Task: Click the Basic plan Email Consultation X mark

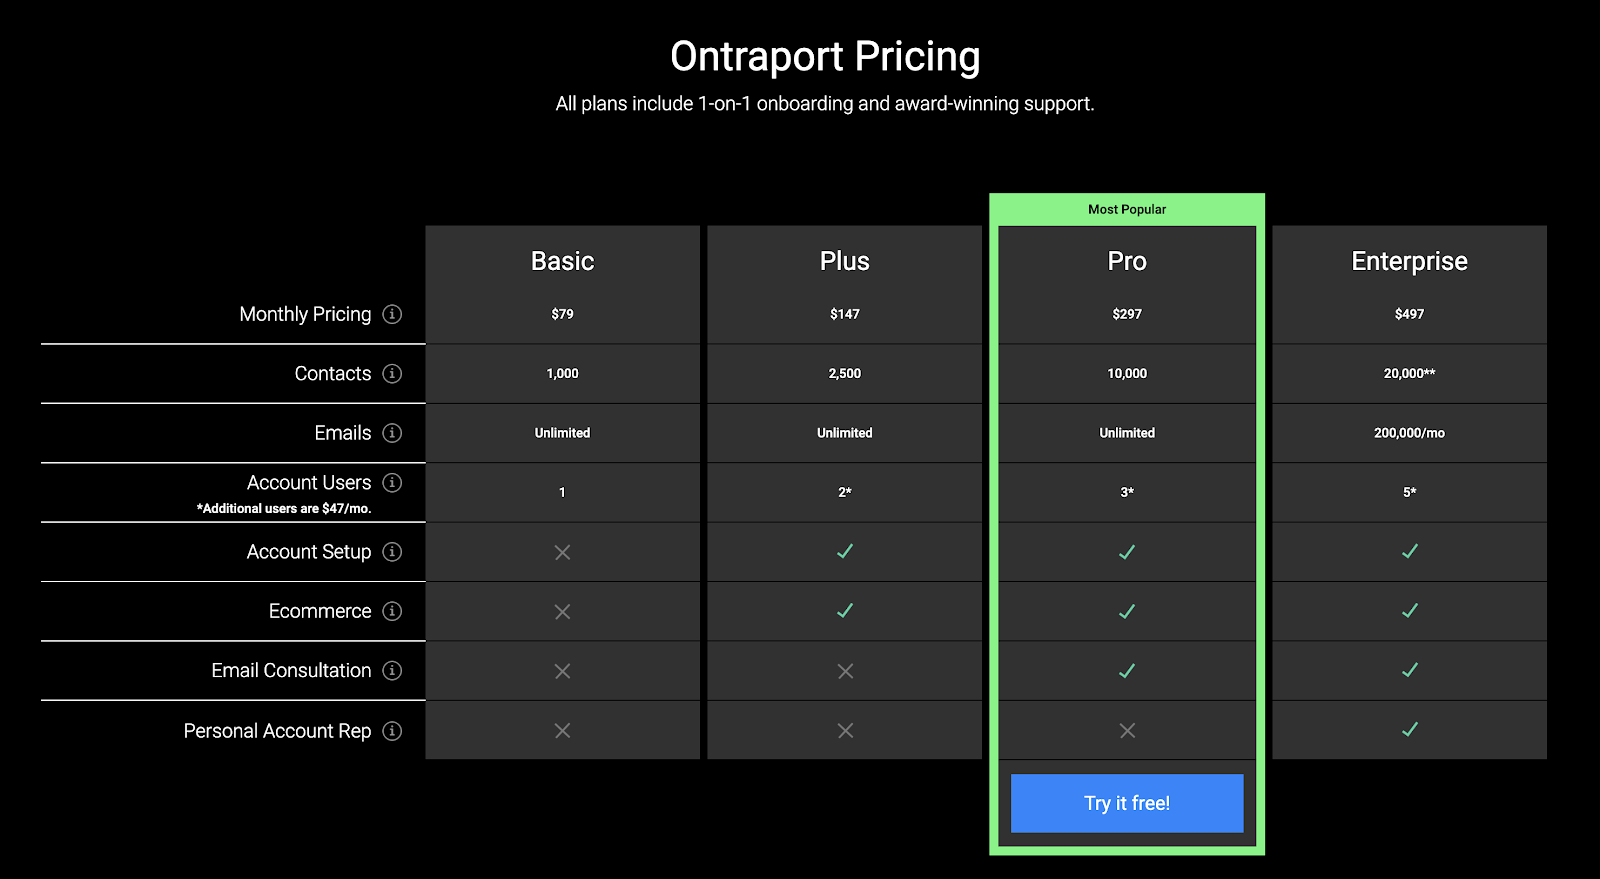Action: click(563, 671)
